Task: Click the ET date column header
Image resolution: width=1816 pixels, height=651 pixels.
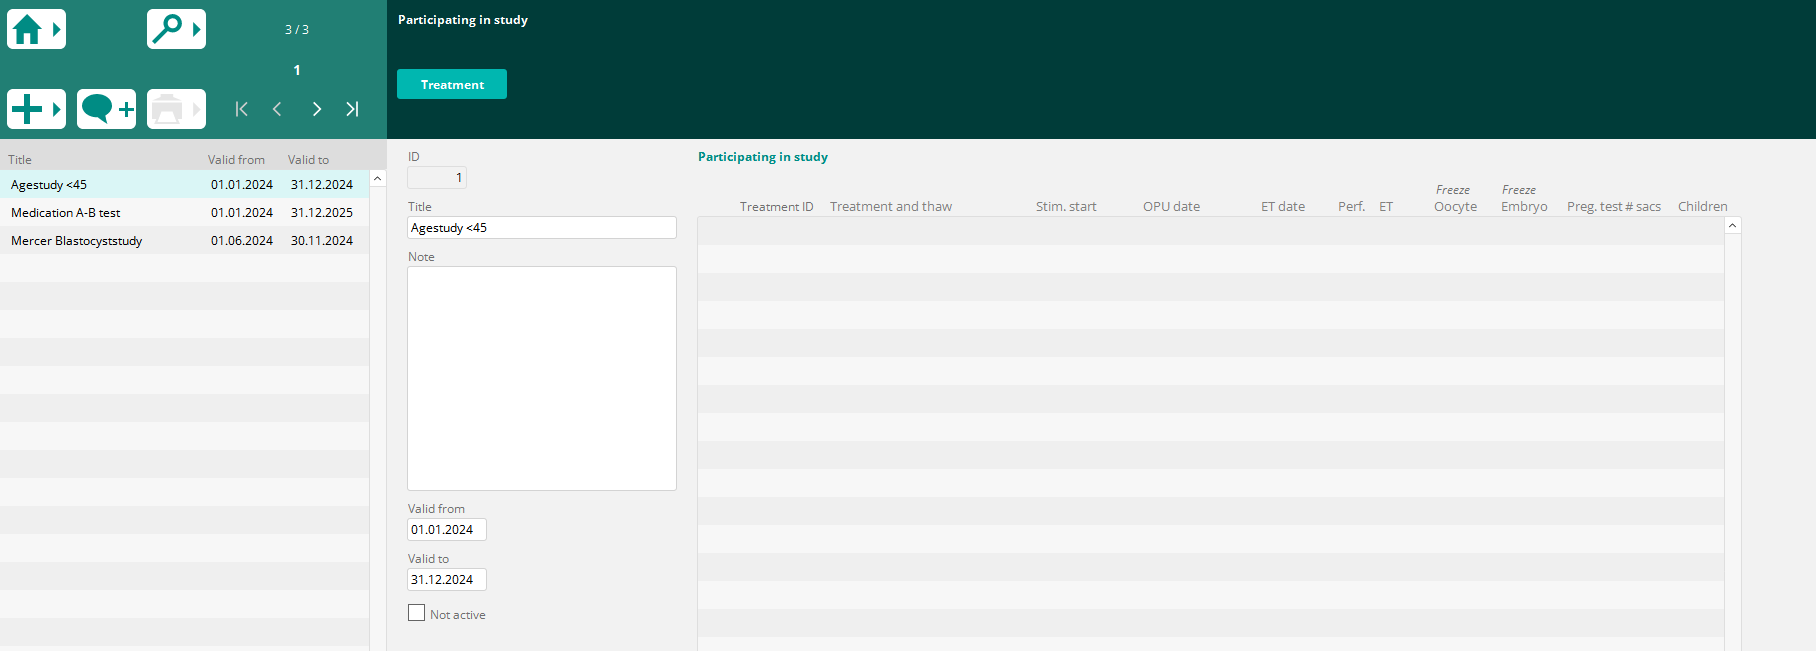Action: click(x=1283, y=207)
